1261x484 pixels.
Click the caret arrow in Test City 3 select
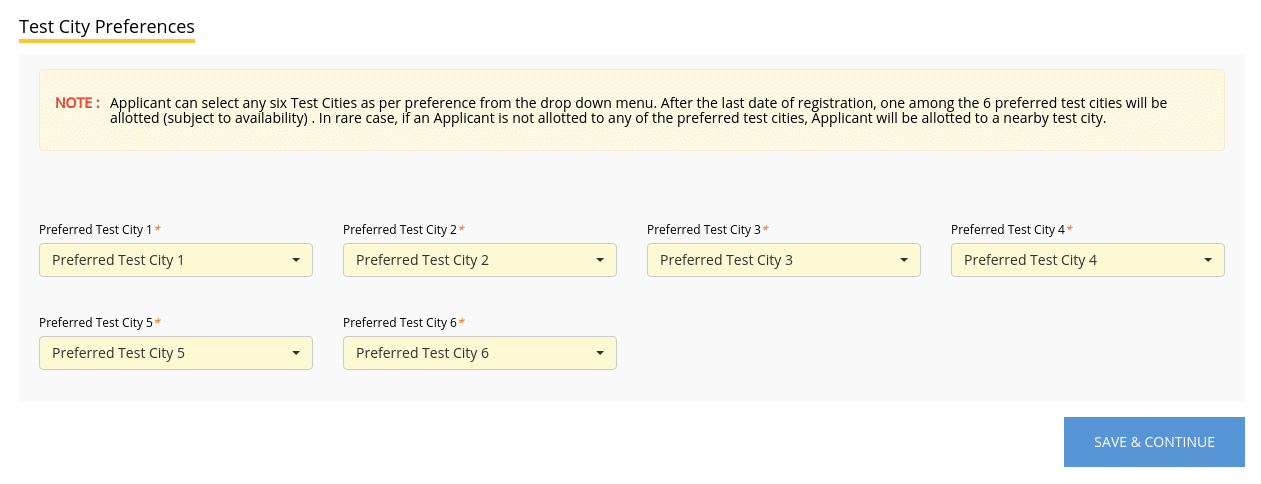tap(904, 260)
